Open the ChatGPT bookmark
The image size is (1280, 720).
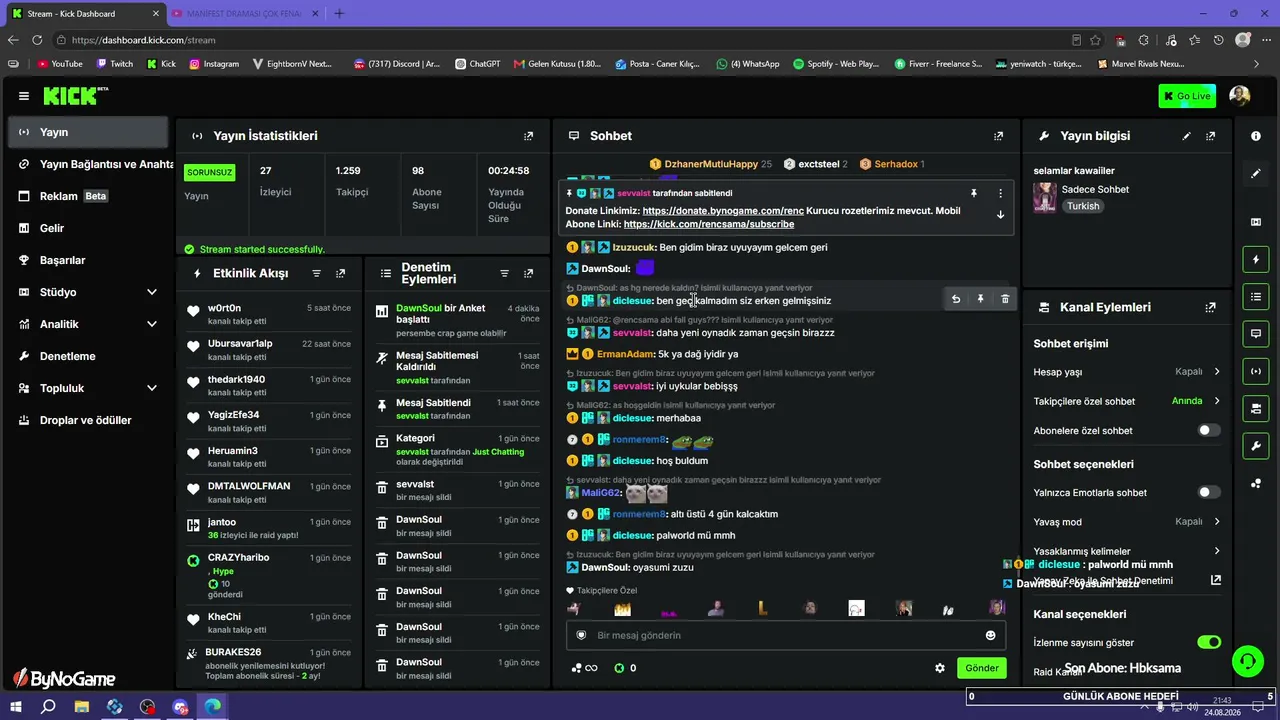(477, 64)
